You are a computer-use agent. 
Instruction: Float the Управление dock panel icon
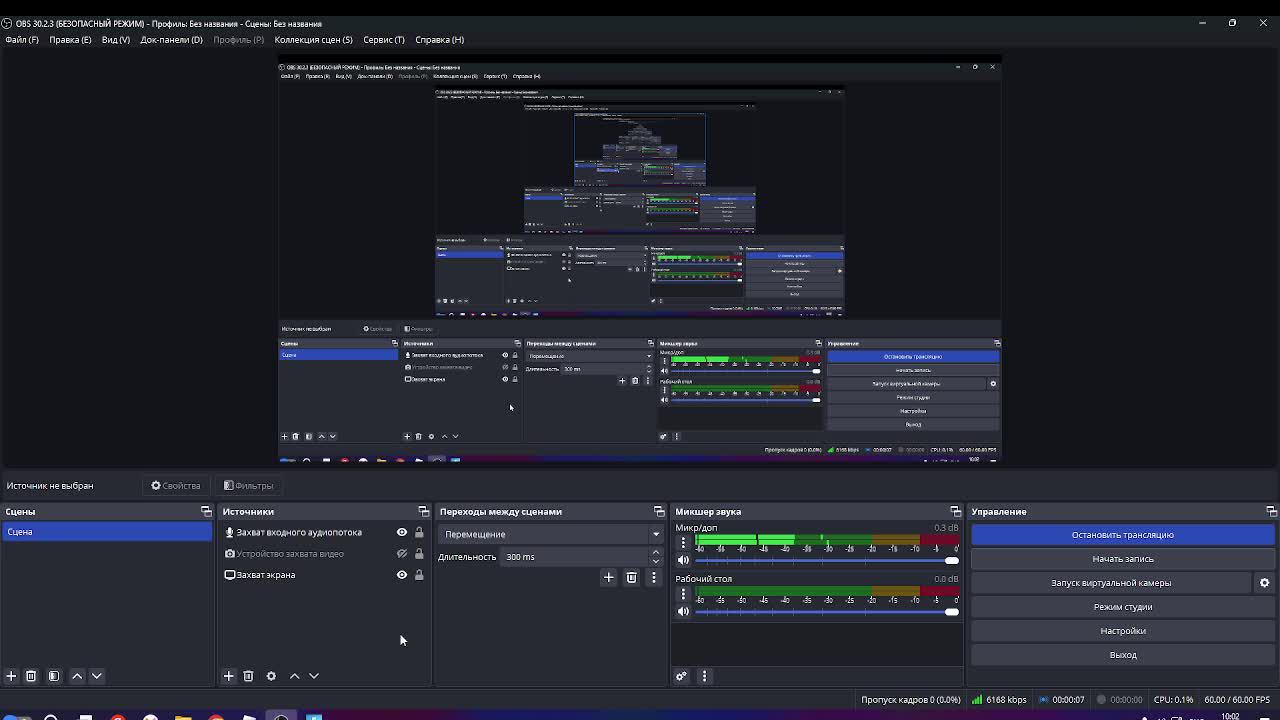[1271, 511]
